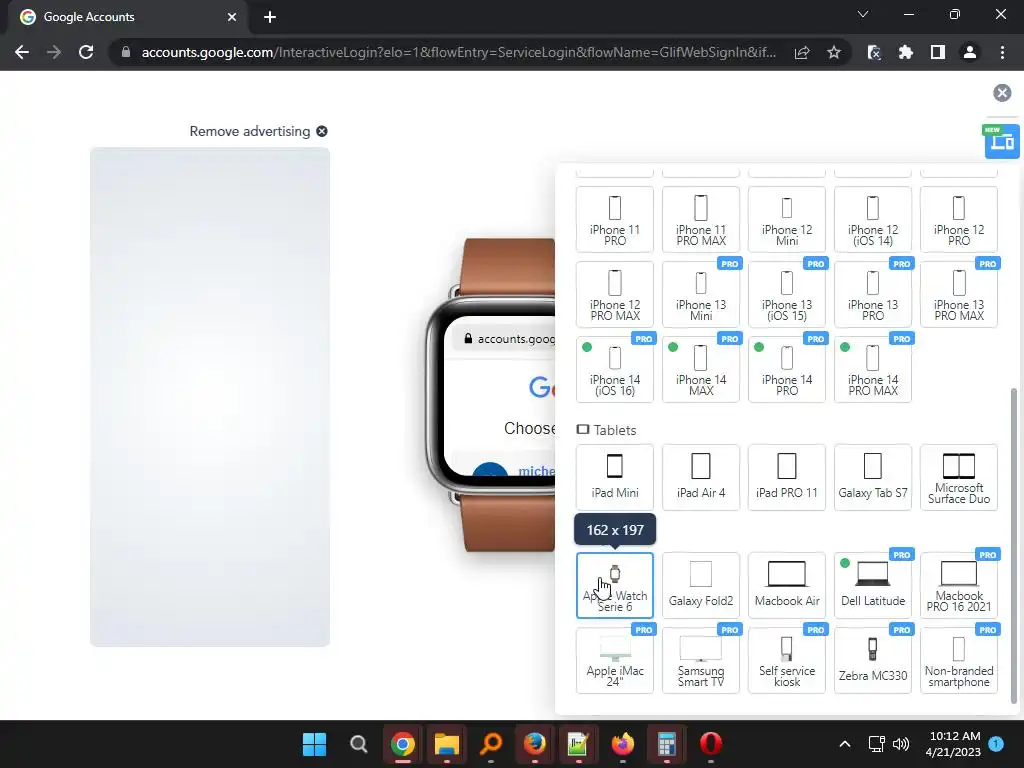1024x768 pixels.
Task: Select the Apple Watch Serie 6 device
Action: click(615, 585)
